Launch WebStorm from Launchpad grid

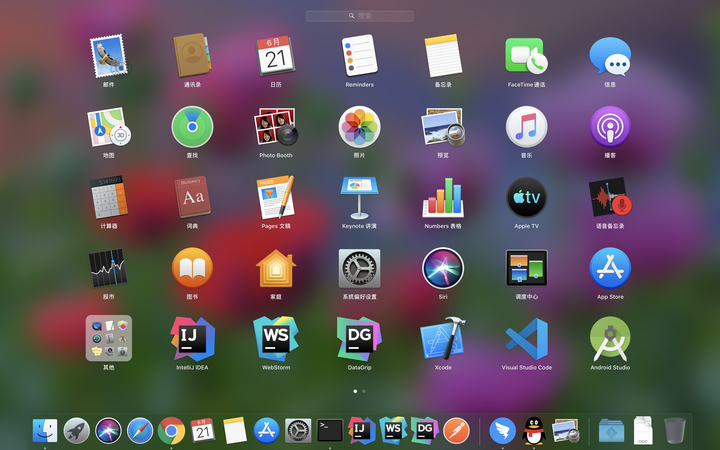(x=276, y=339)
